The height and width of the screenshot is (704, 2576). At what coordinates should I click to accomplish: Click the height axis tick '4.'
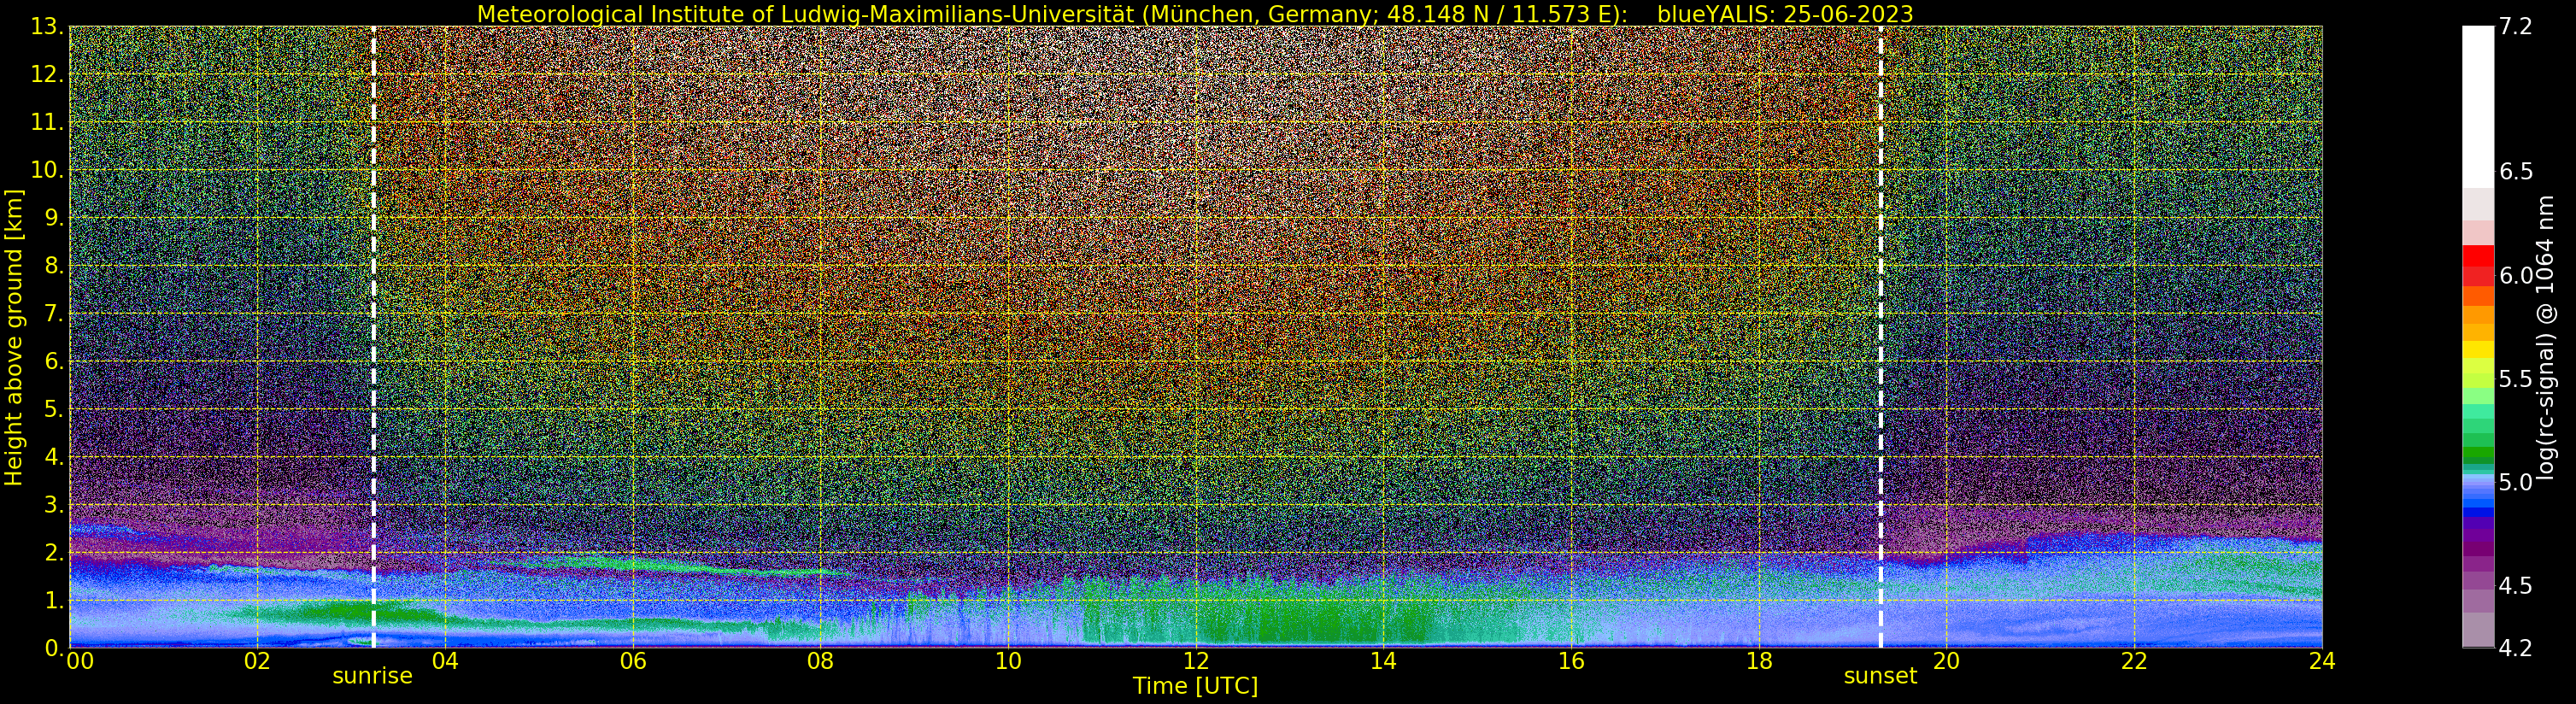(x=54, y=457)
